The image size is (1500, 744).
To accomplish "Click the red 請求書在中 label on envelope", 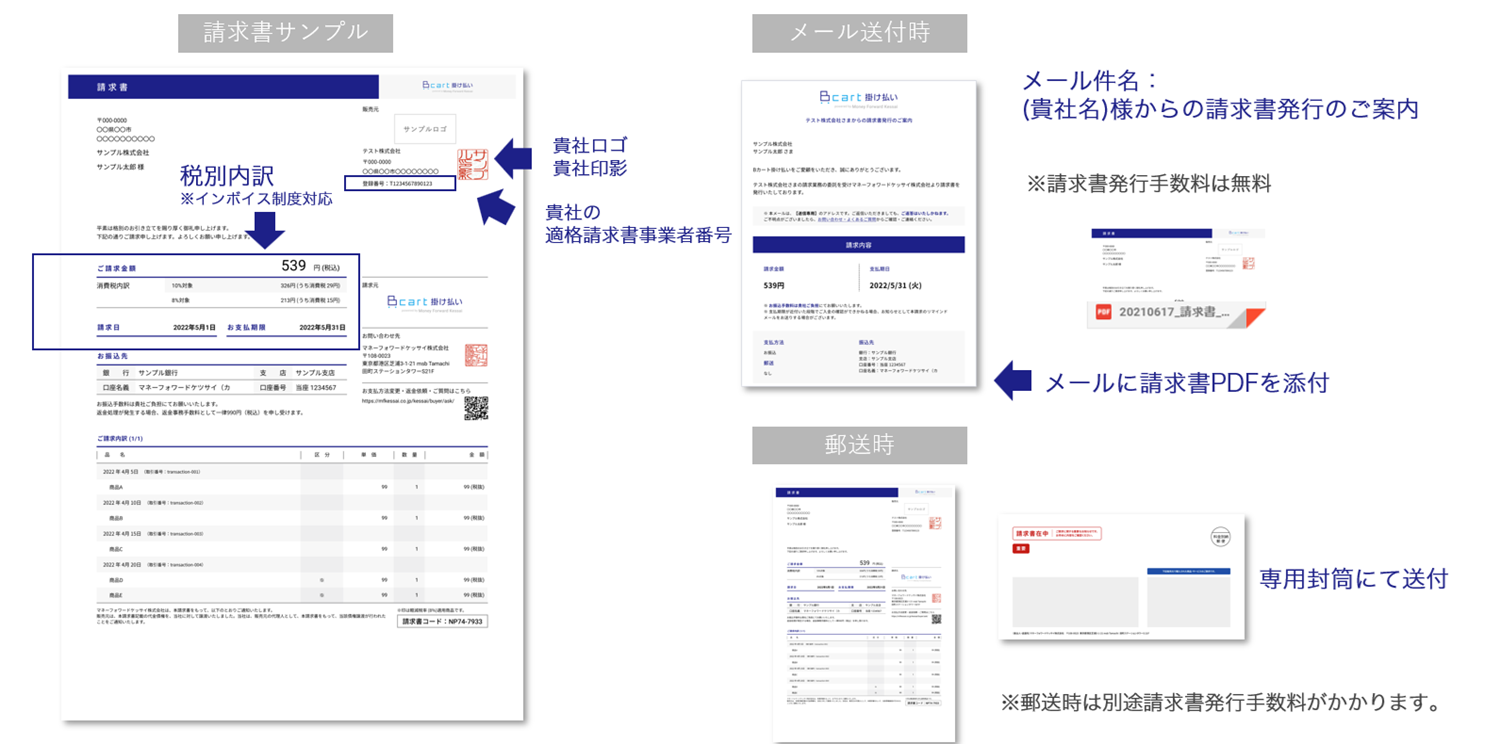I will [1057, 534].
